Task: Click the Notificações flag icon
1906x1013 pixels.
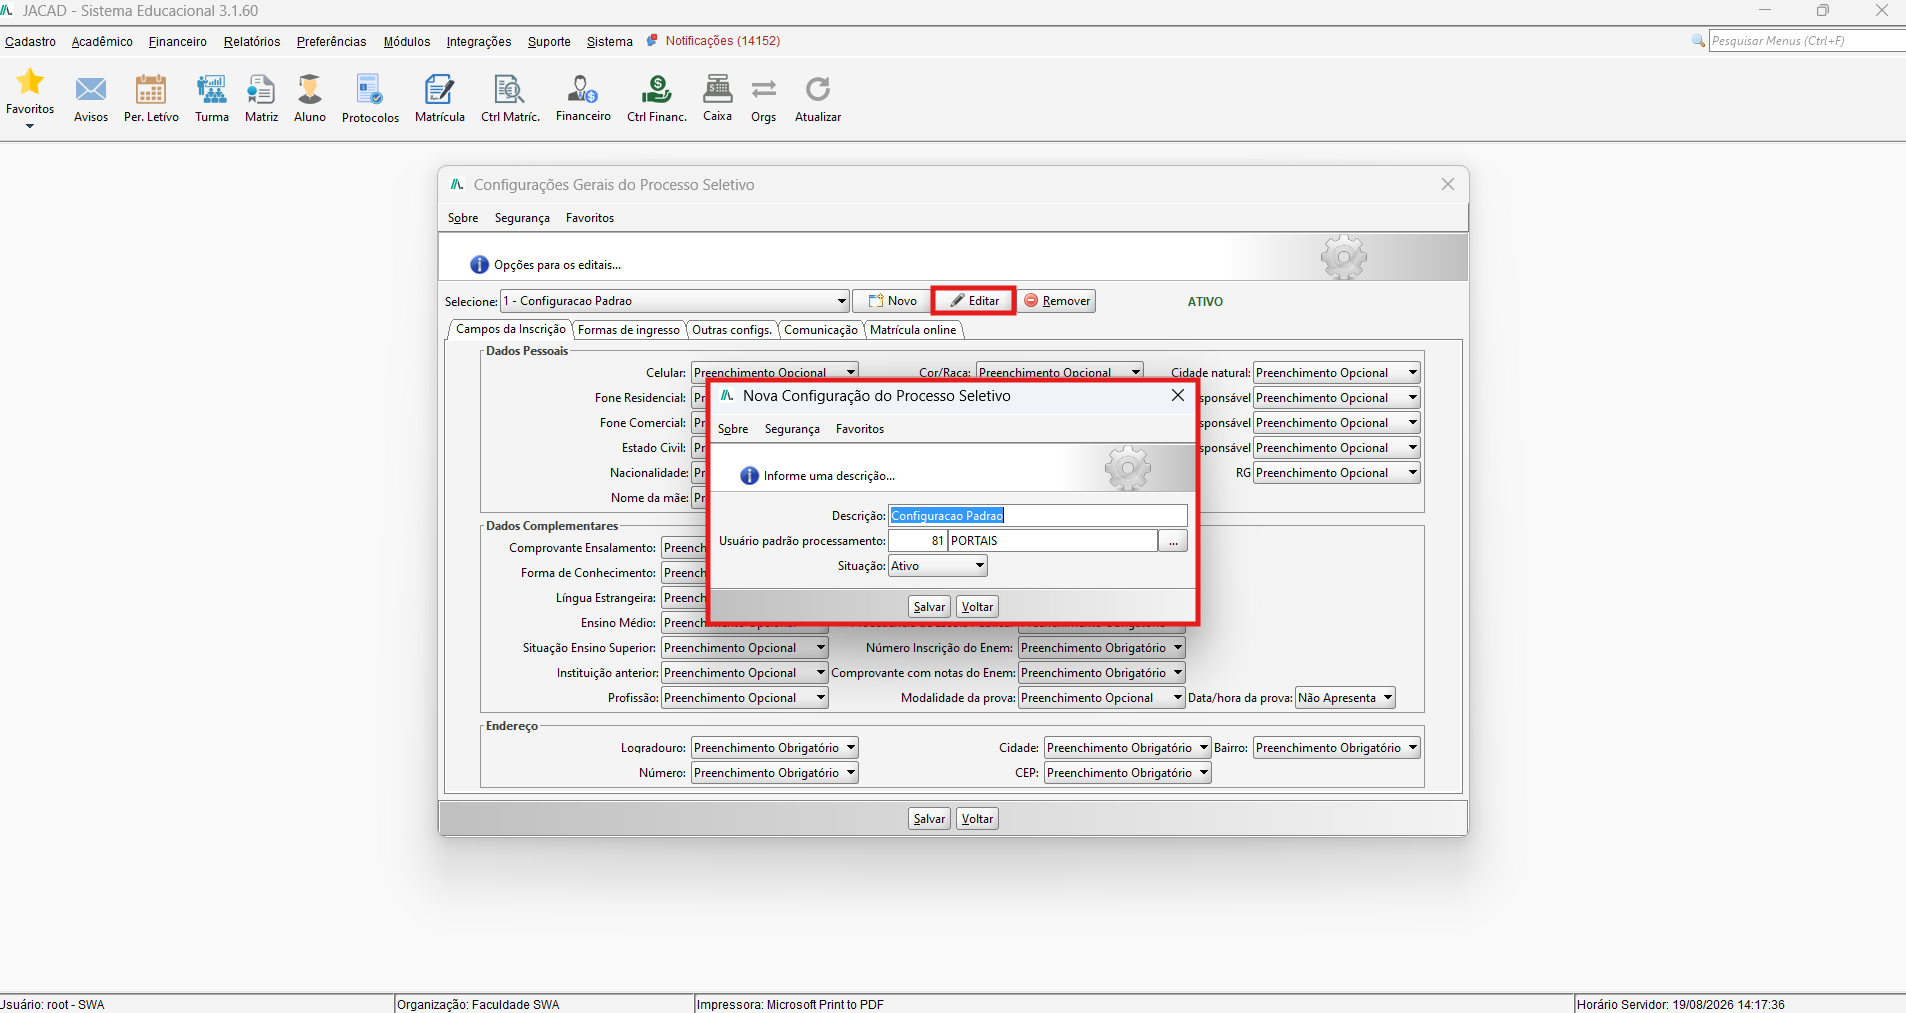Action: pyautogui.click(x=652, y=41)
